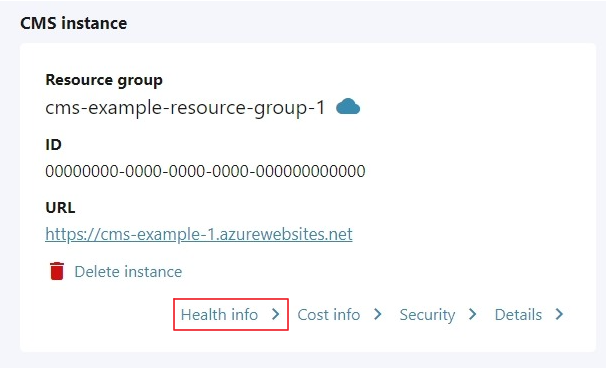Show the instance Details section
The width and height of the screenshot is (606, 368).
[518, 315]
